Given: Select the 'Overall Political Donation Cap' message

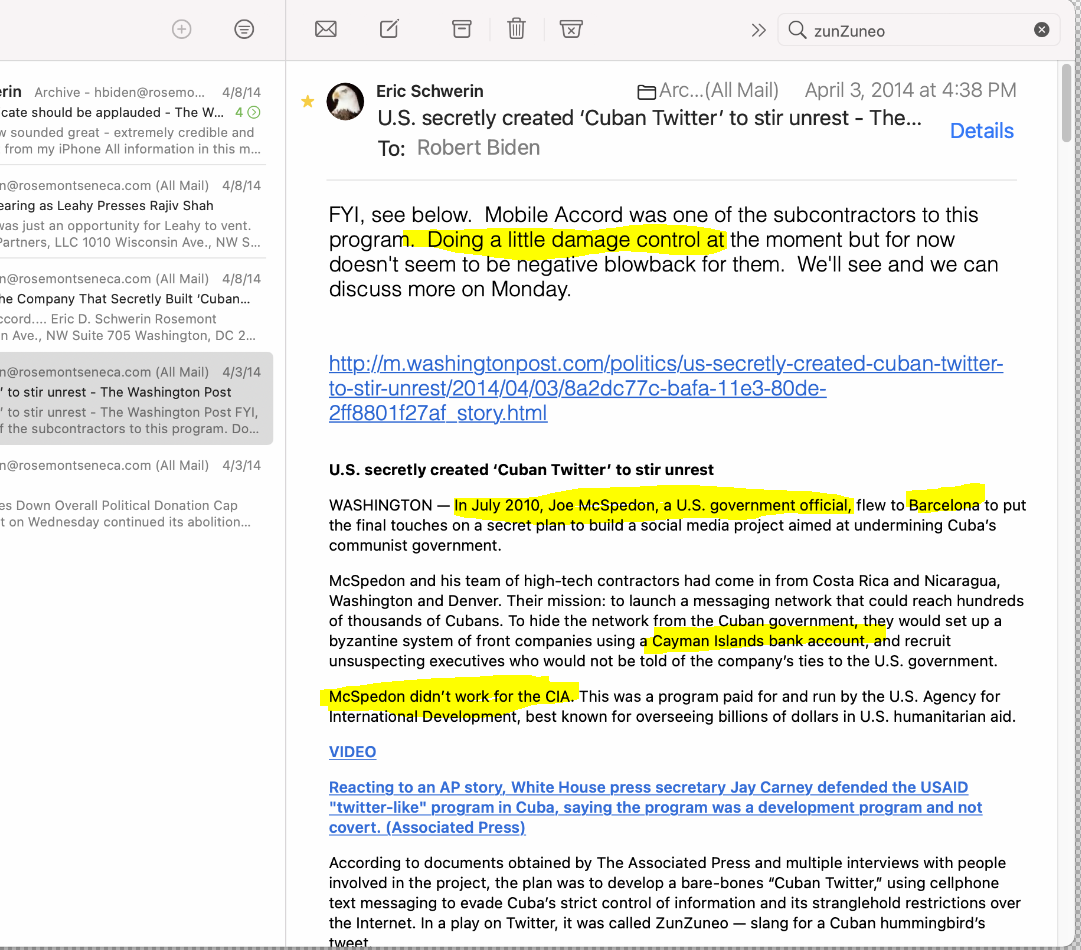Looking at the screenshot, I should pyautogui.click(x=133, y=494).
